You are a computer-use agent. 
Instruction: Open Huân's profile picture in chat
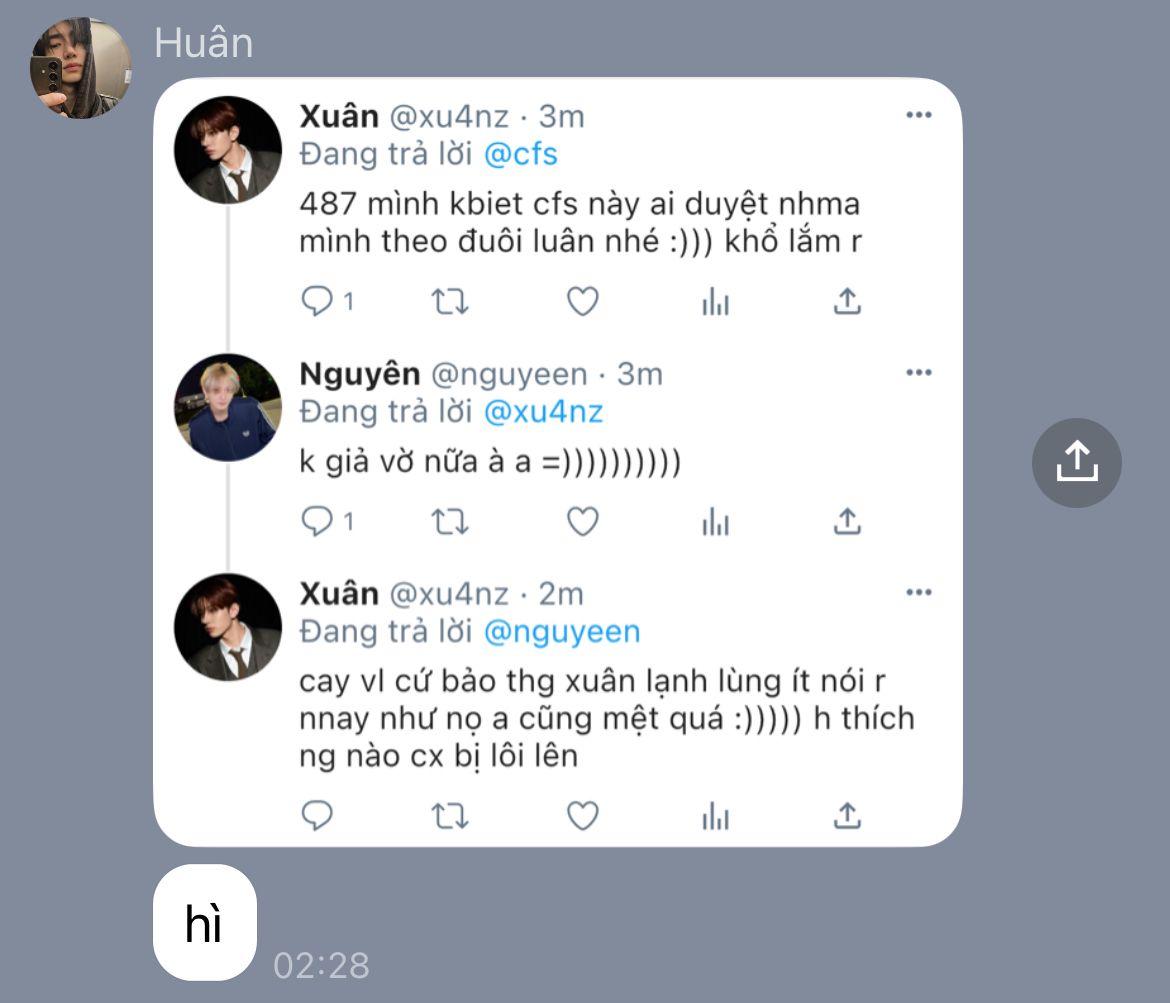81,68
